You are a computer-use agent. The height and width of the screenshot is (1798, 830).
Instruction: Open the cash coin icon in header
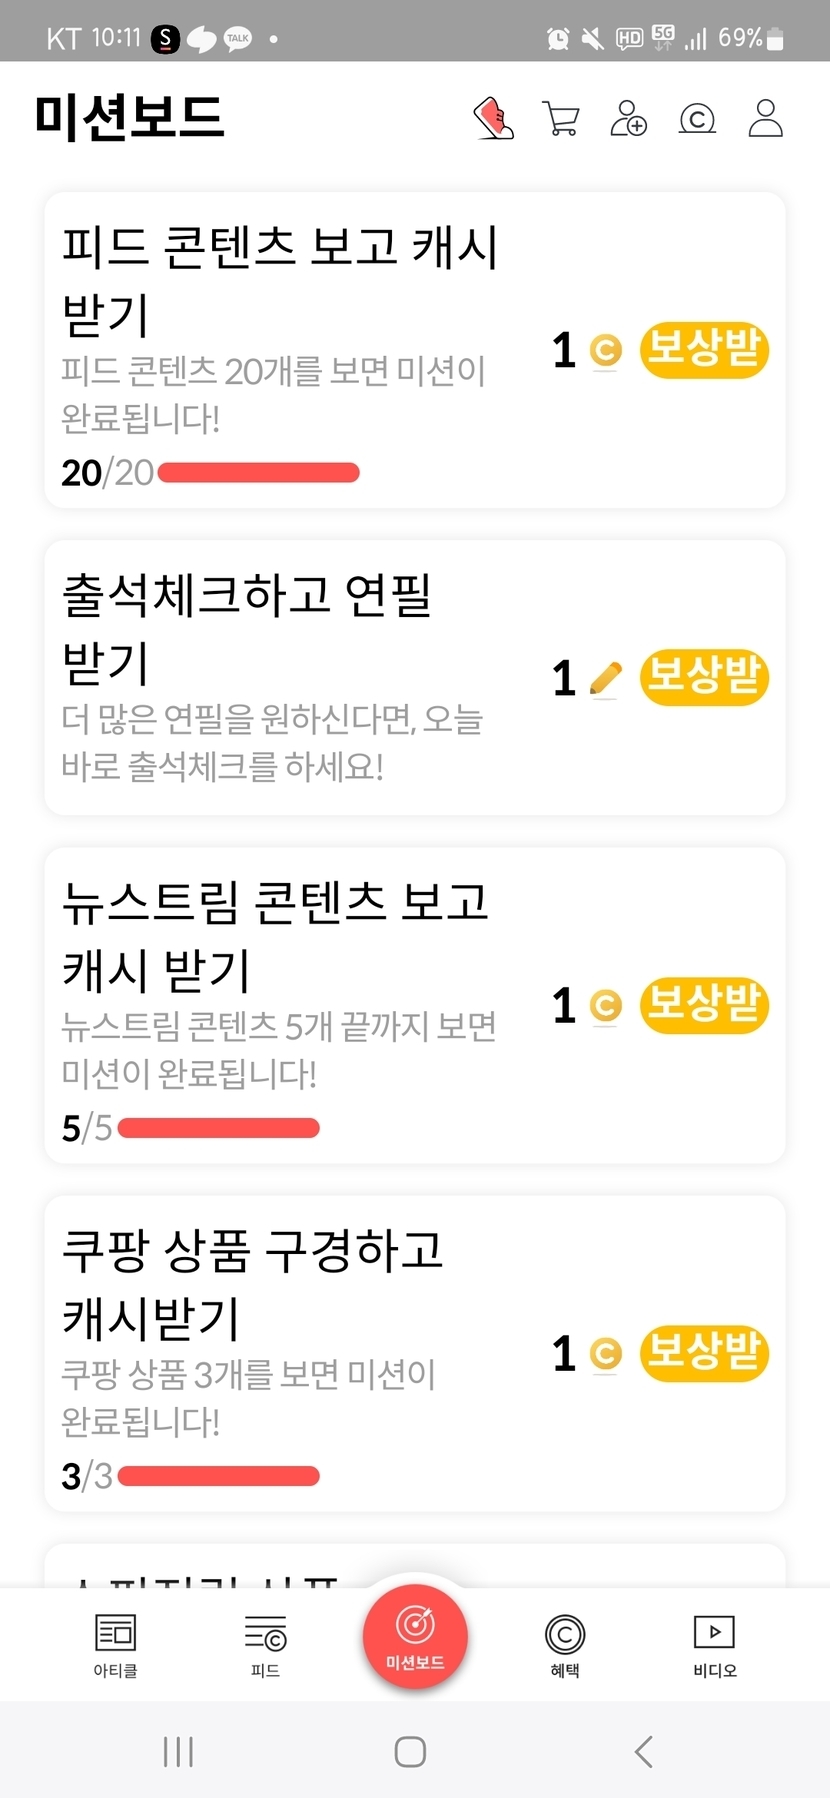pyautogui.click(x=697, y=119)
